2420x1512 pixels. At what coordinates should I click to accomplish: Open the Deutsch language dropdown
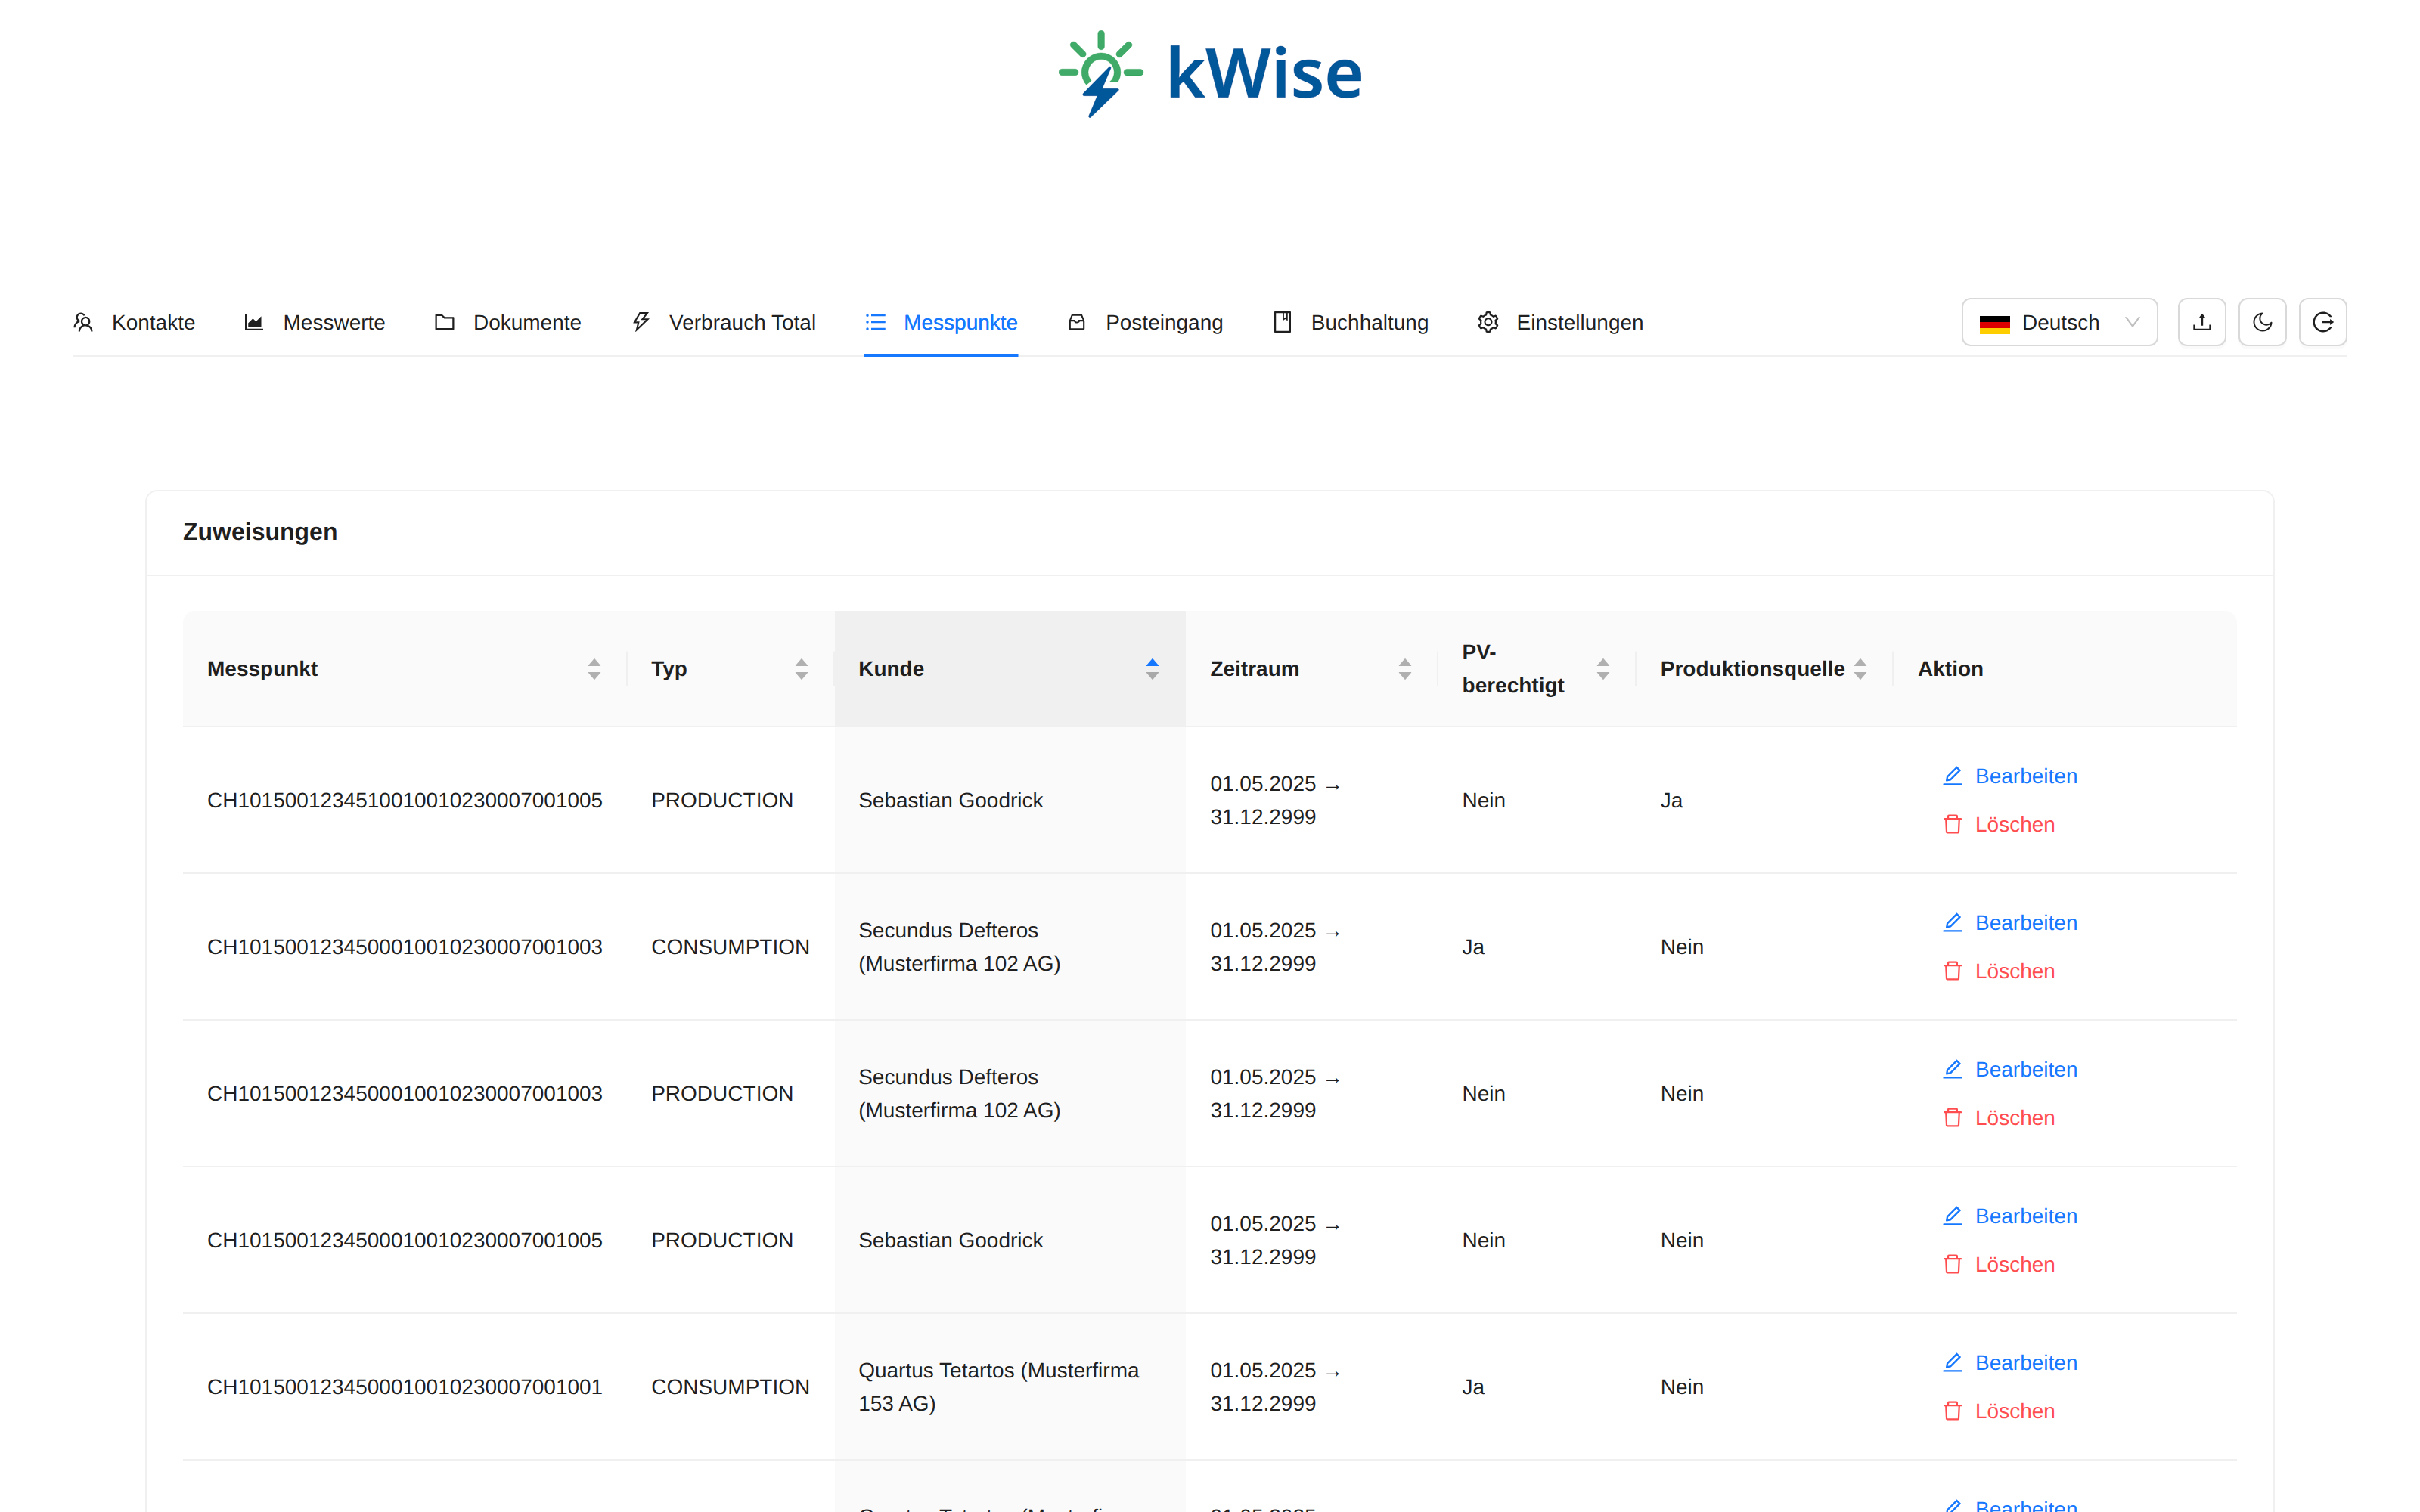2059,322
